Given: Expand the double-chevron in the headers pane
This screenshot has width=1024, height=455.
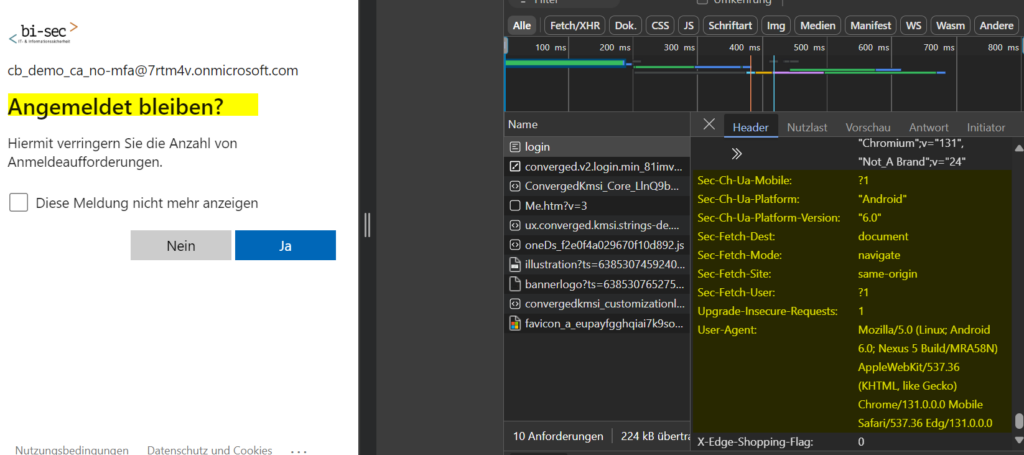Looking at the screenshot, I should tap(737, 153).
